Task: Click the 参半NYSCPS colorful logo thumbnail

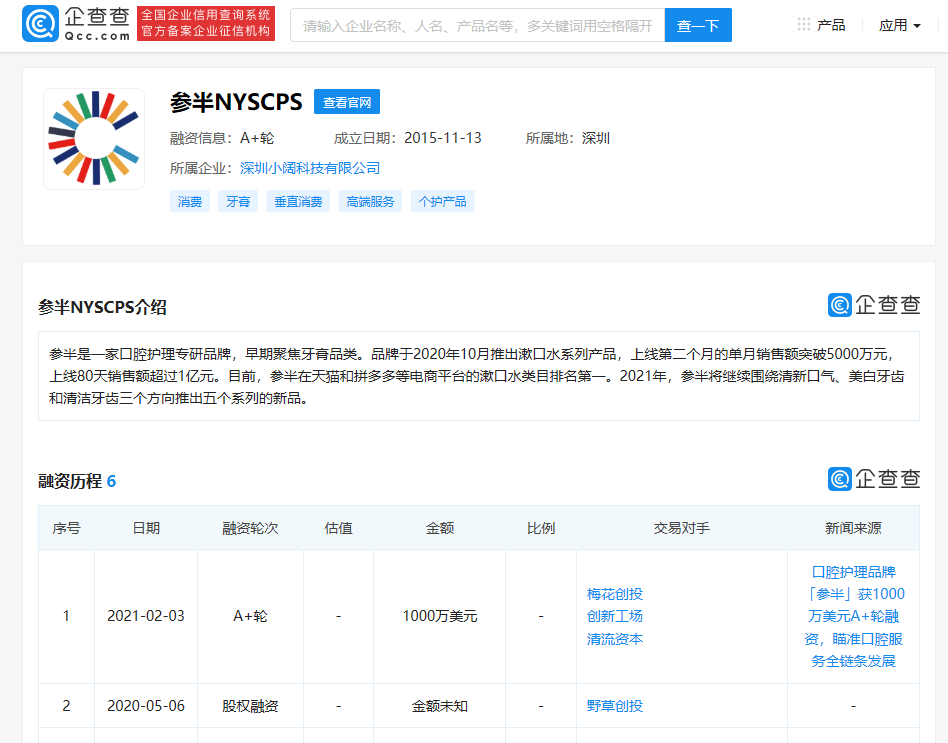Action: 94,138
